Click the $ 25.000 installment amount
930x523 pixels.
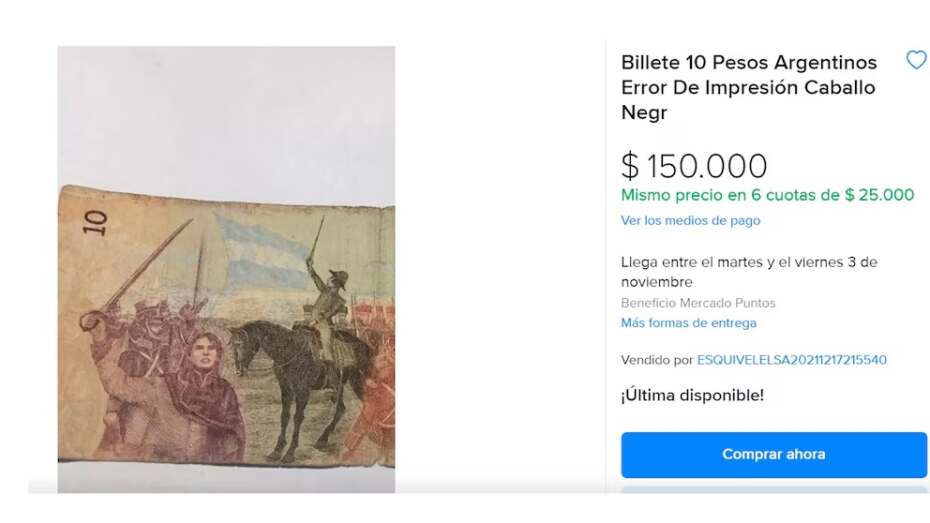880,195
